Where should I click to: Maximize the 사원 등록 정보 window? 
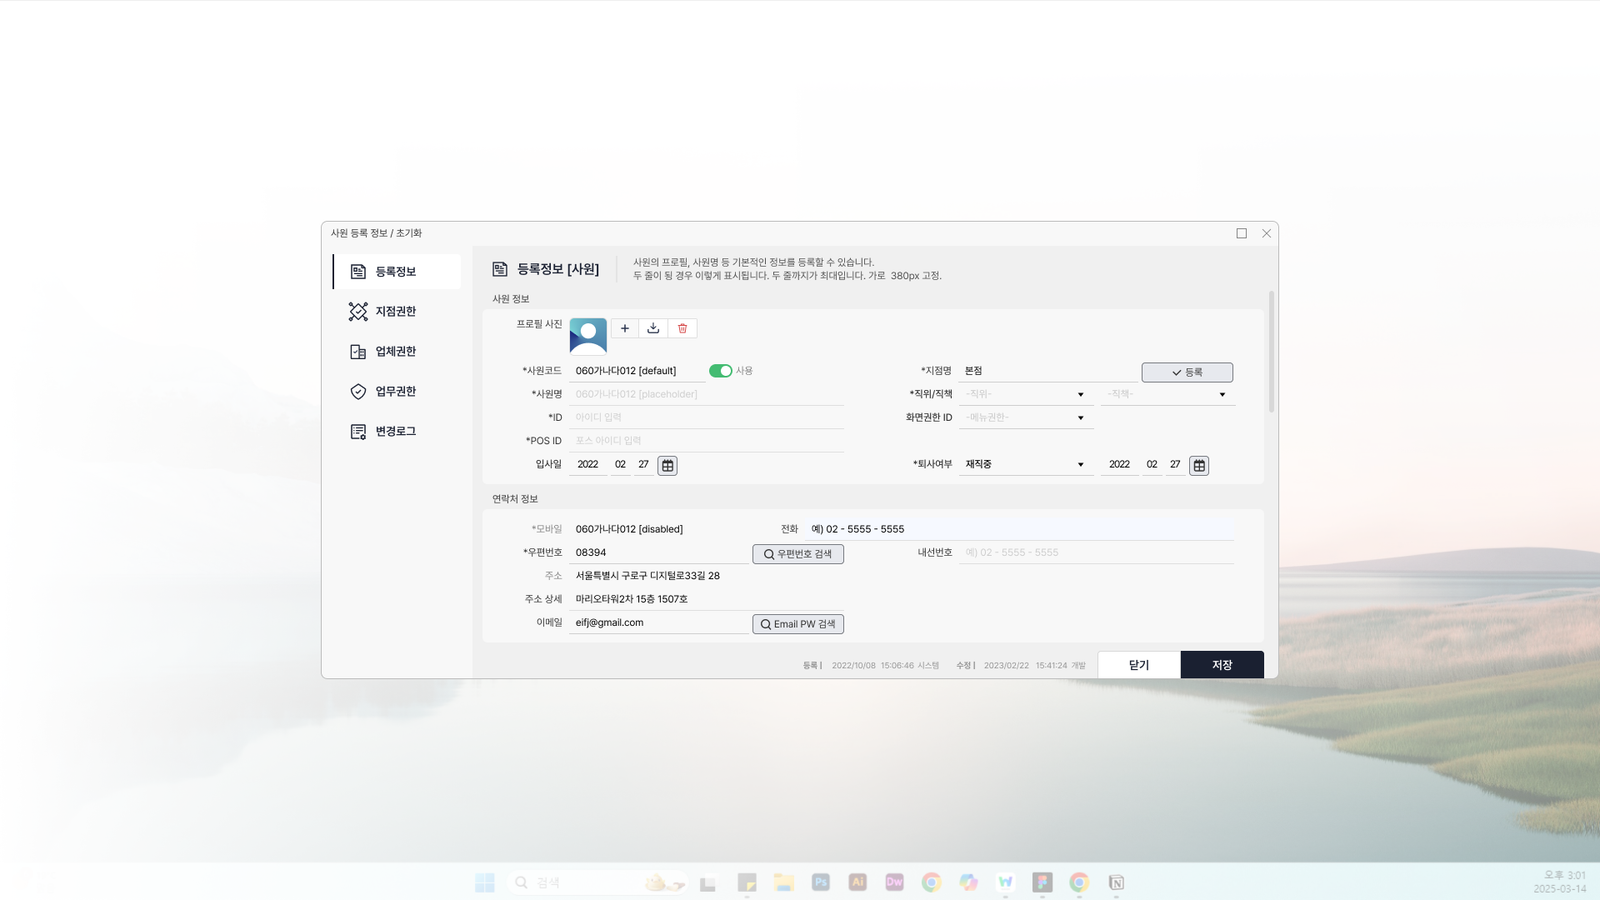pos(1242,234)
